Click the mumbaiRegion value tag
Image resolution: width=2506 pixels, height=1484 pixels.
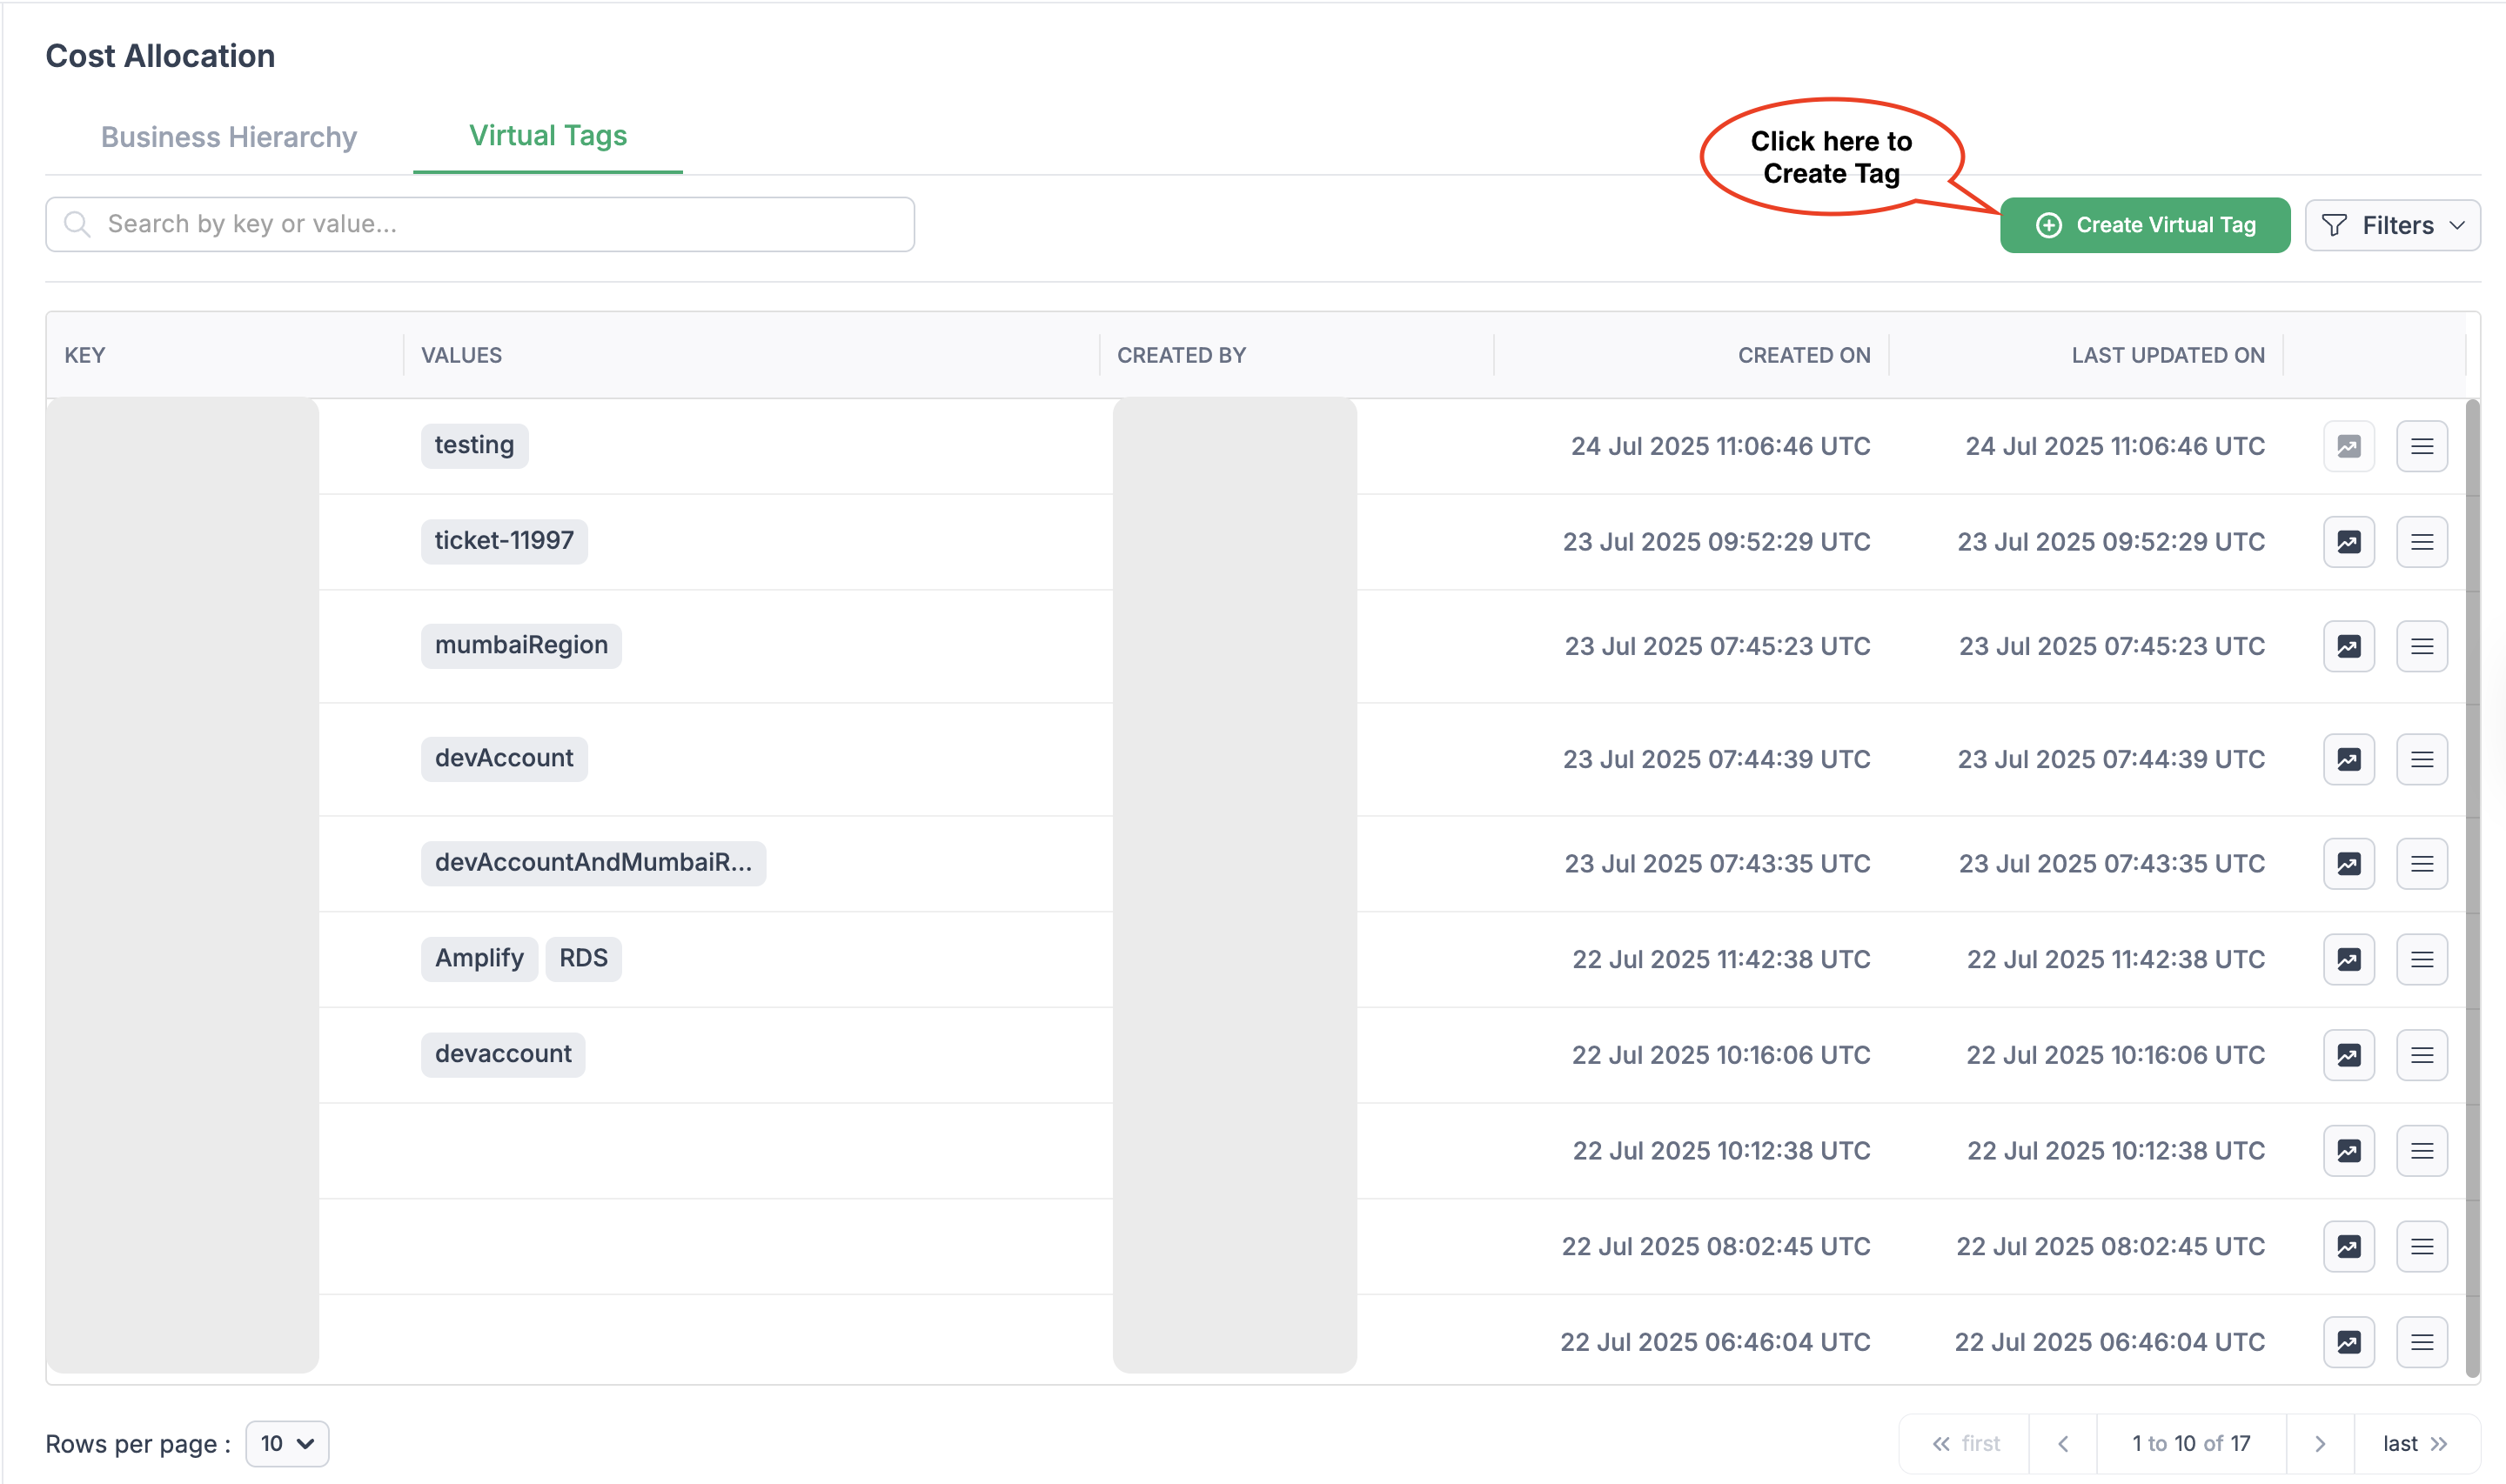click(521, 645)
